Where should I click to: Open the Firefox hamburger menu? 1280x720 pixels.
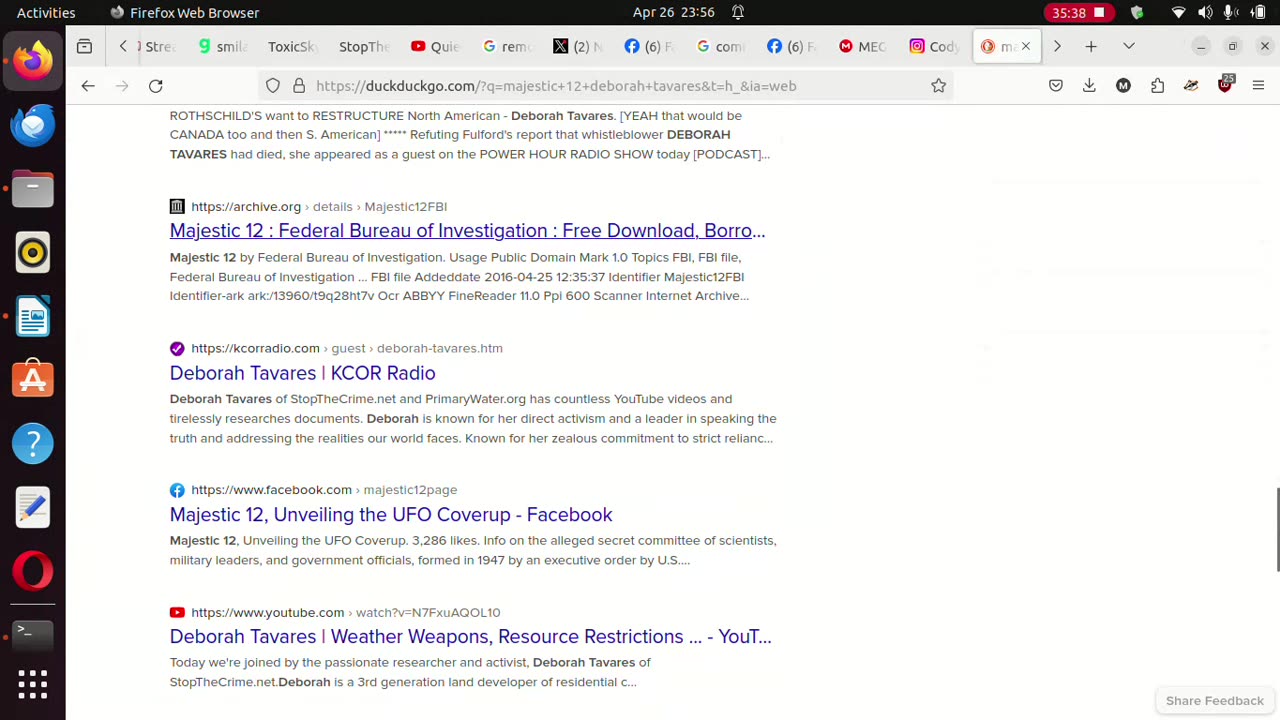click(1258, 86)
